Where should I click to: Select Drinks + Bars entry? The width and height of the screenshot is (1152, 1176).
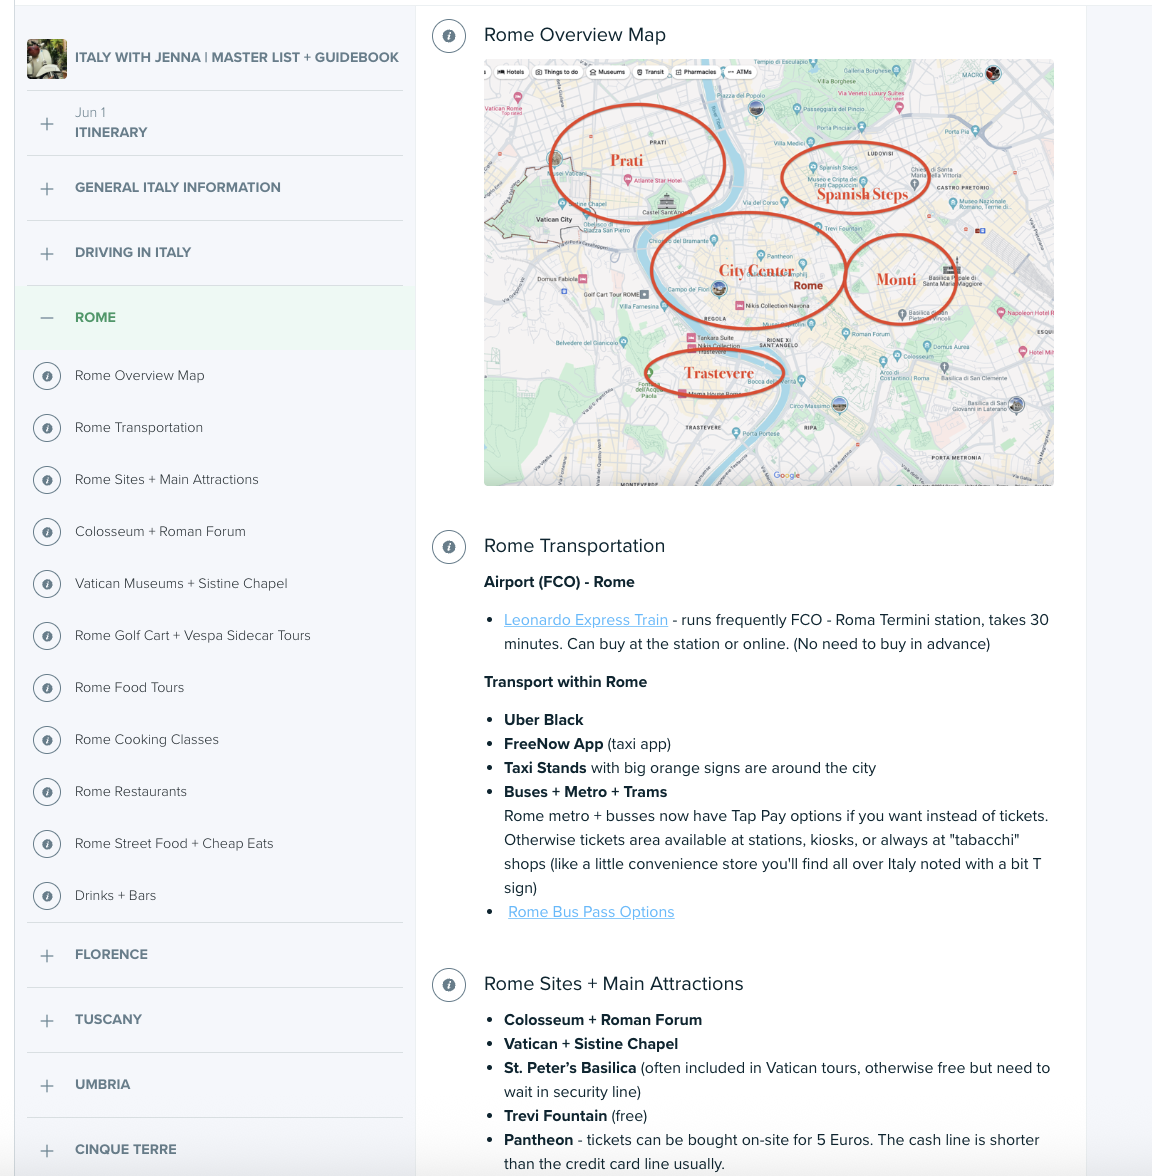coord(116,896)
